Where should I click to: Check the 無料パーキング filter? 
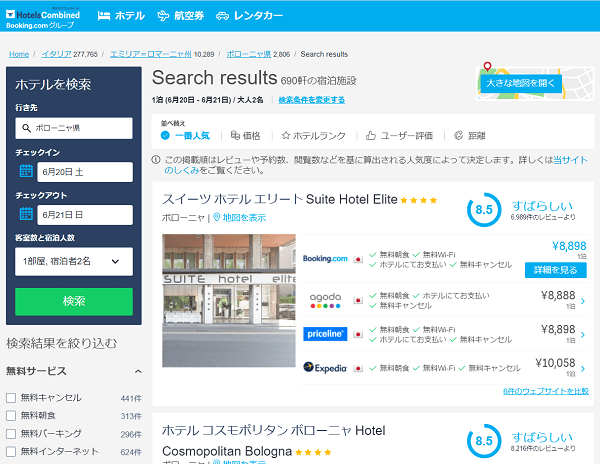point(11,433)
